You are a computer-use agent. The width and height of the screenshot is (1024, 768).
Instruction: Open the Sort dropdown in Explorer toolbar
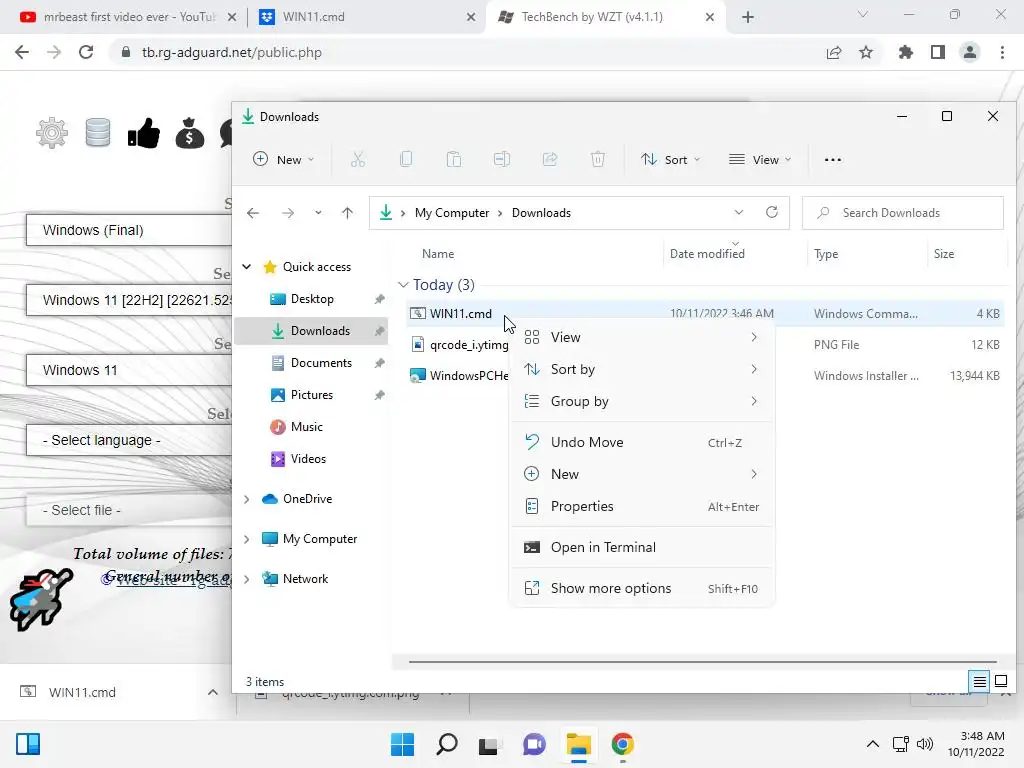click(670, 159)
